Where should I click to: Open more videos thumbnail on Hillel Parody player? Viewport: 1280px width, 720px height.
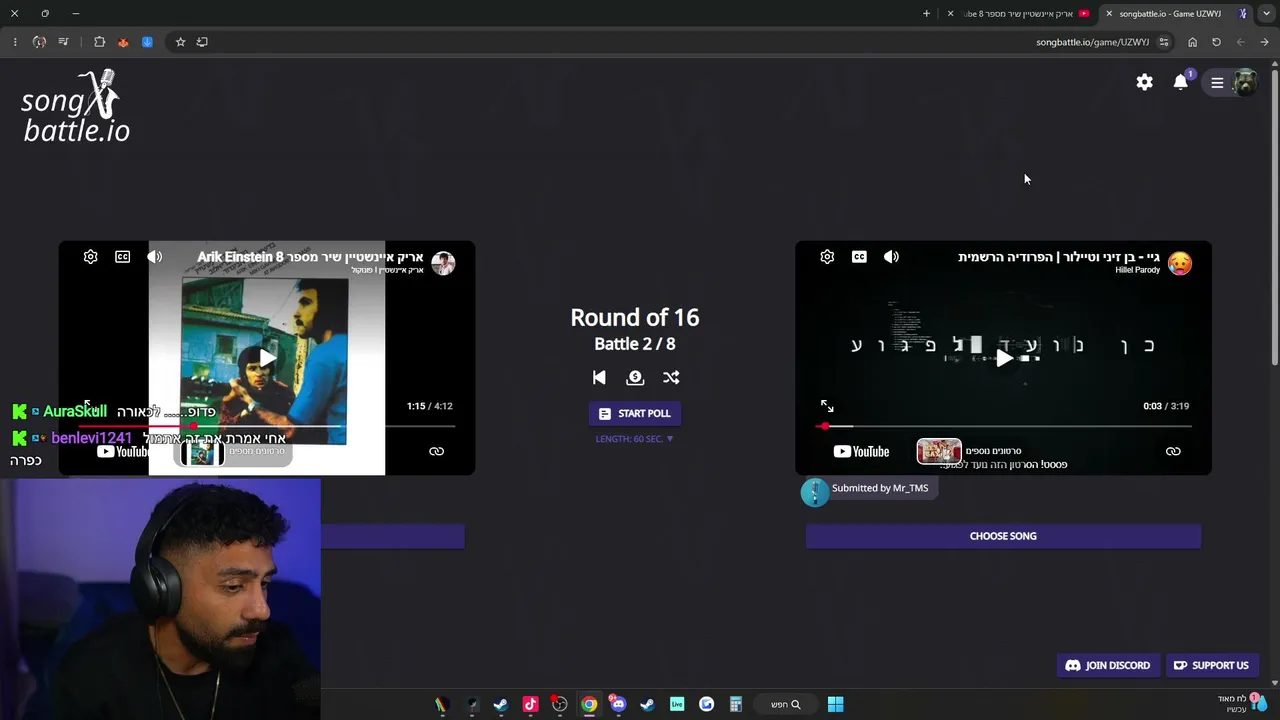coord(939,452)
